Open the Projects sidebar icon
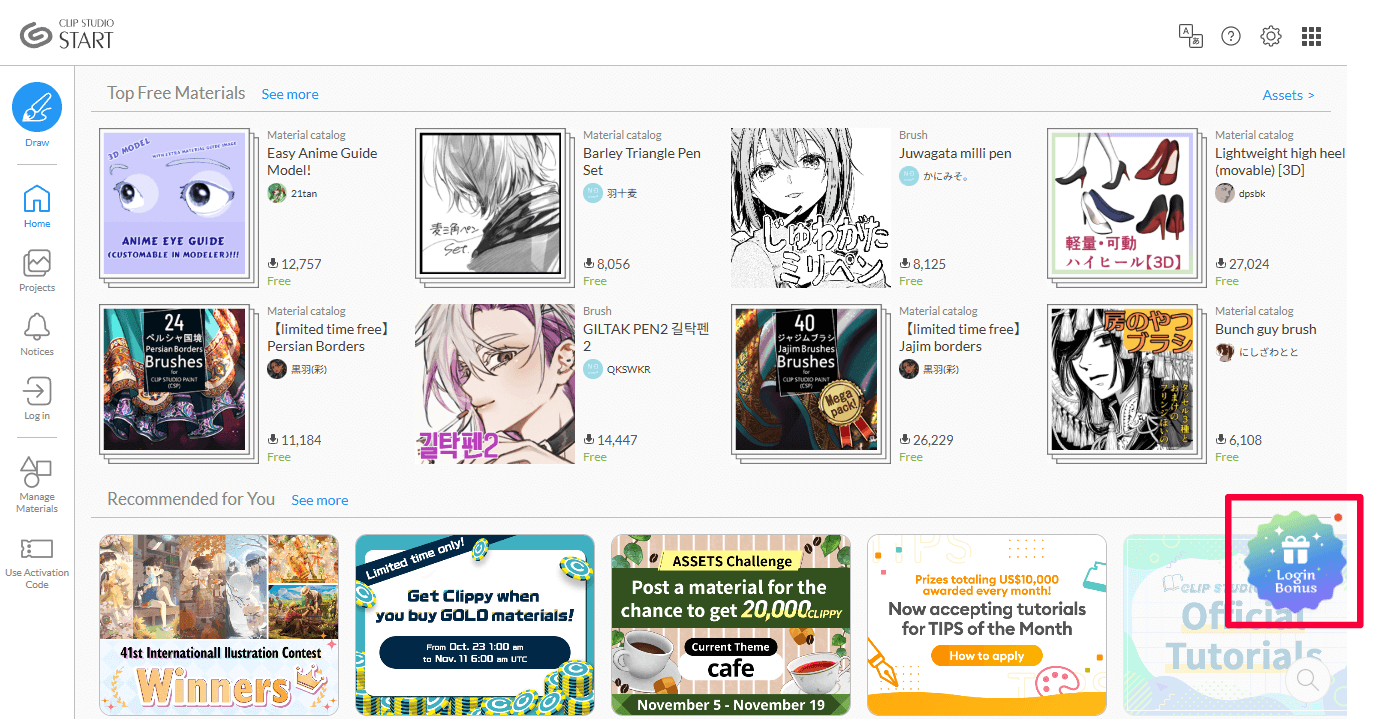1377x719 pixels. pos(37,263)
